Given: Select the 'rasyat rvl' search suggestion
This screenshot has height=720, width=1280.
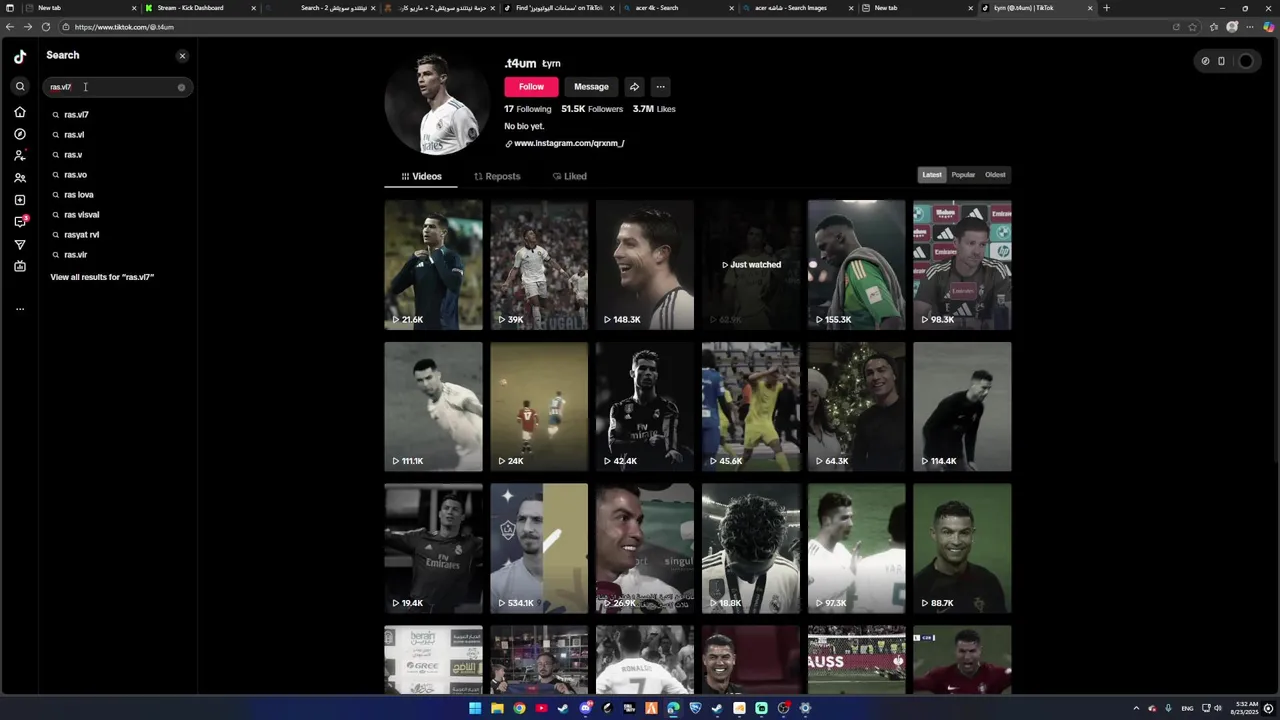Looking at the screenshot, I should coord(81,235).
